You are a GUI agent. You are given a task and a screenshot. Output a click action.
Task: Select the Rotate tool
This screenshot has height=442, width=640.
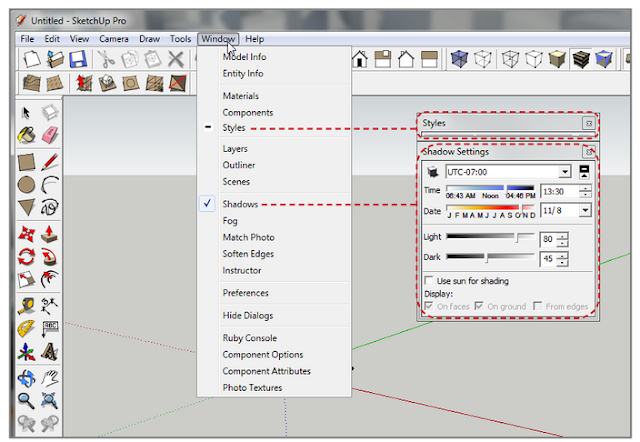pyautogui.click(x=26, y=257)
